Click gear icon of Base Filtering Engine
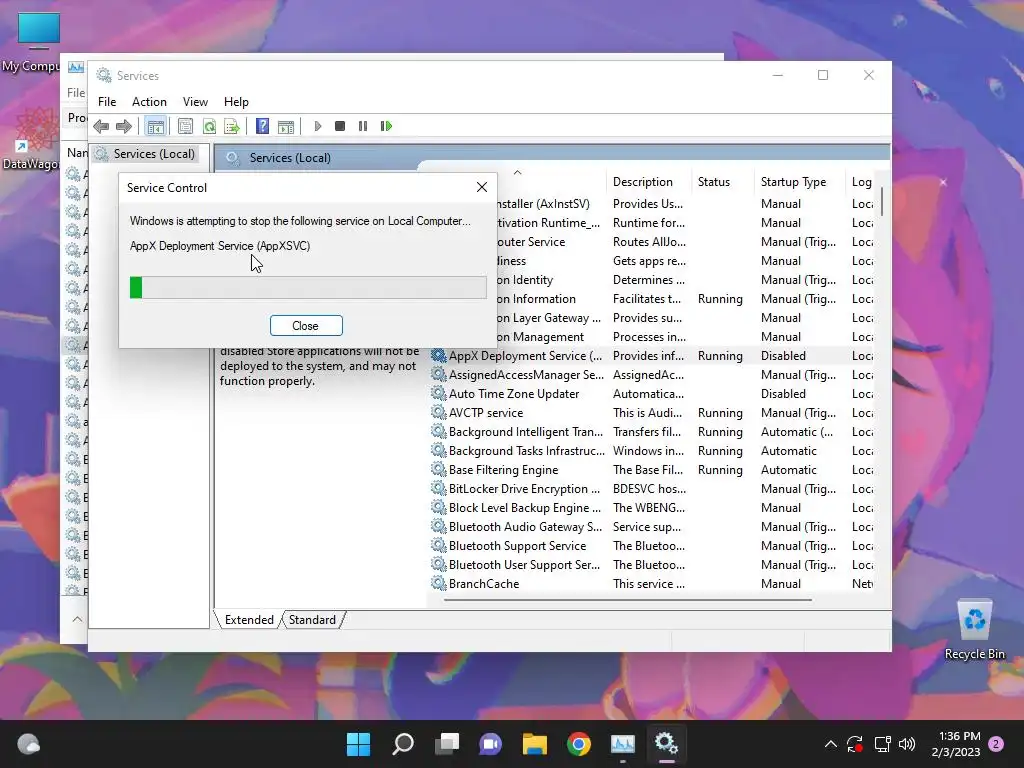The height and width of the screenshot is (768, 1024). (438, 469)
